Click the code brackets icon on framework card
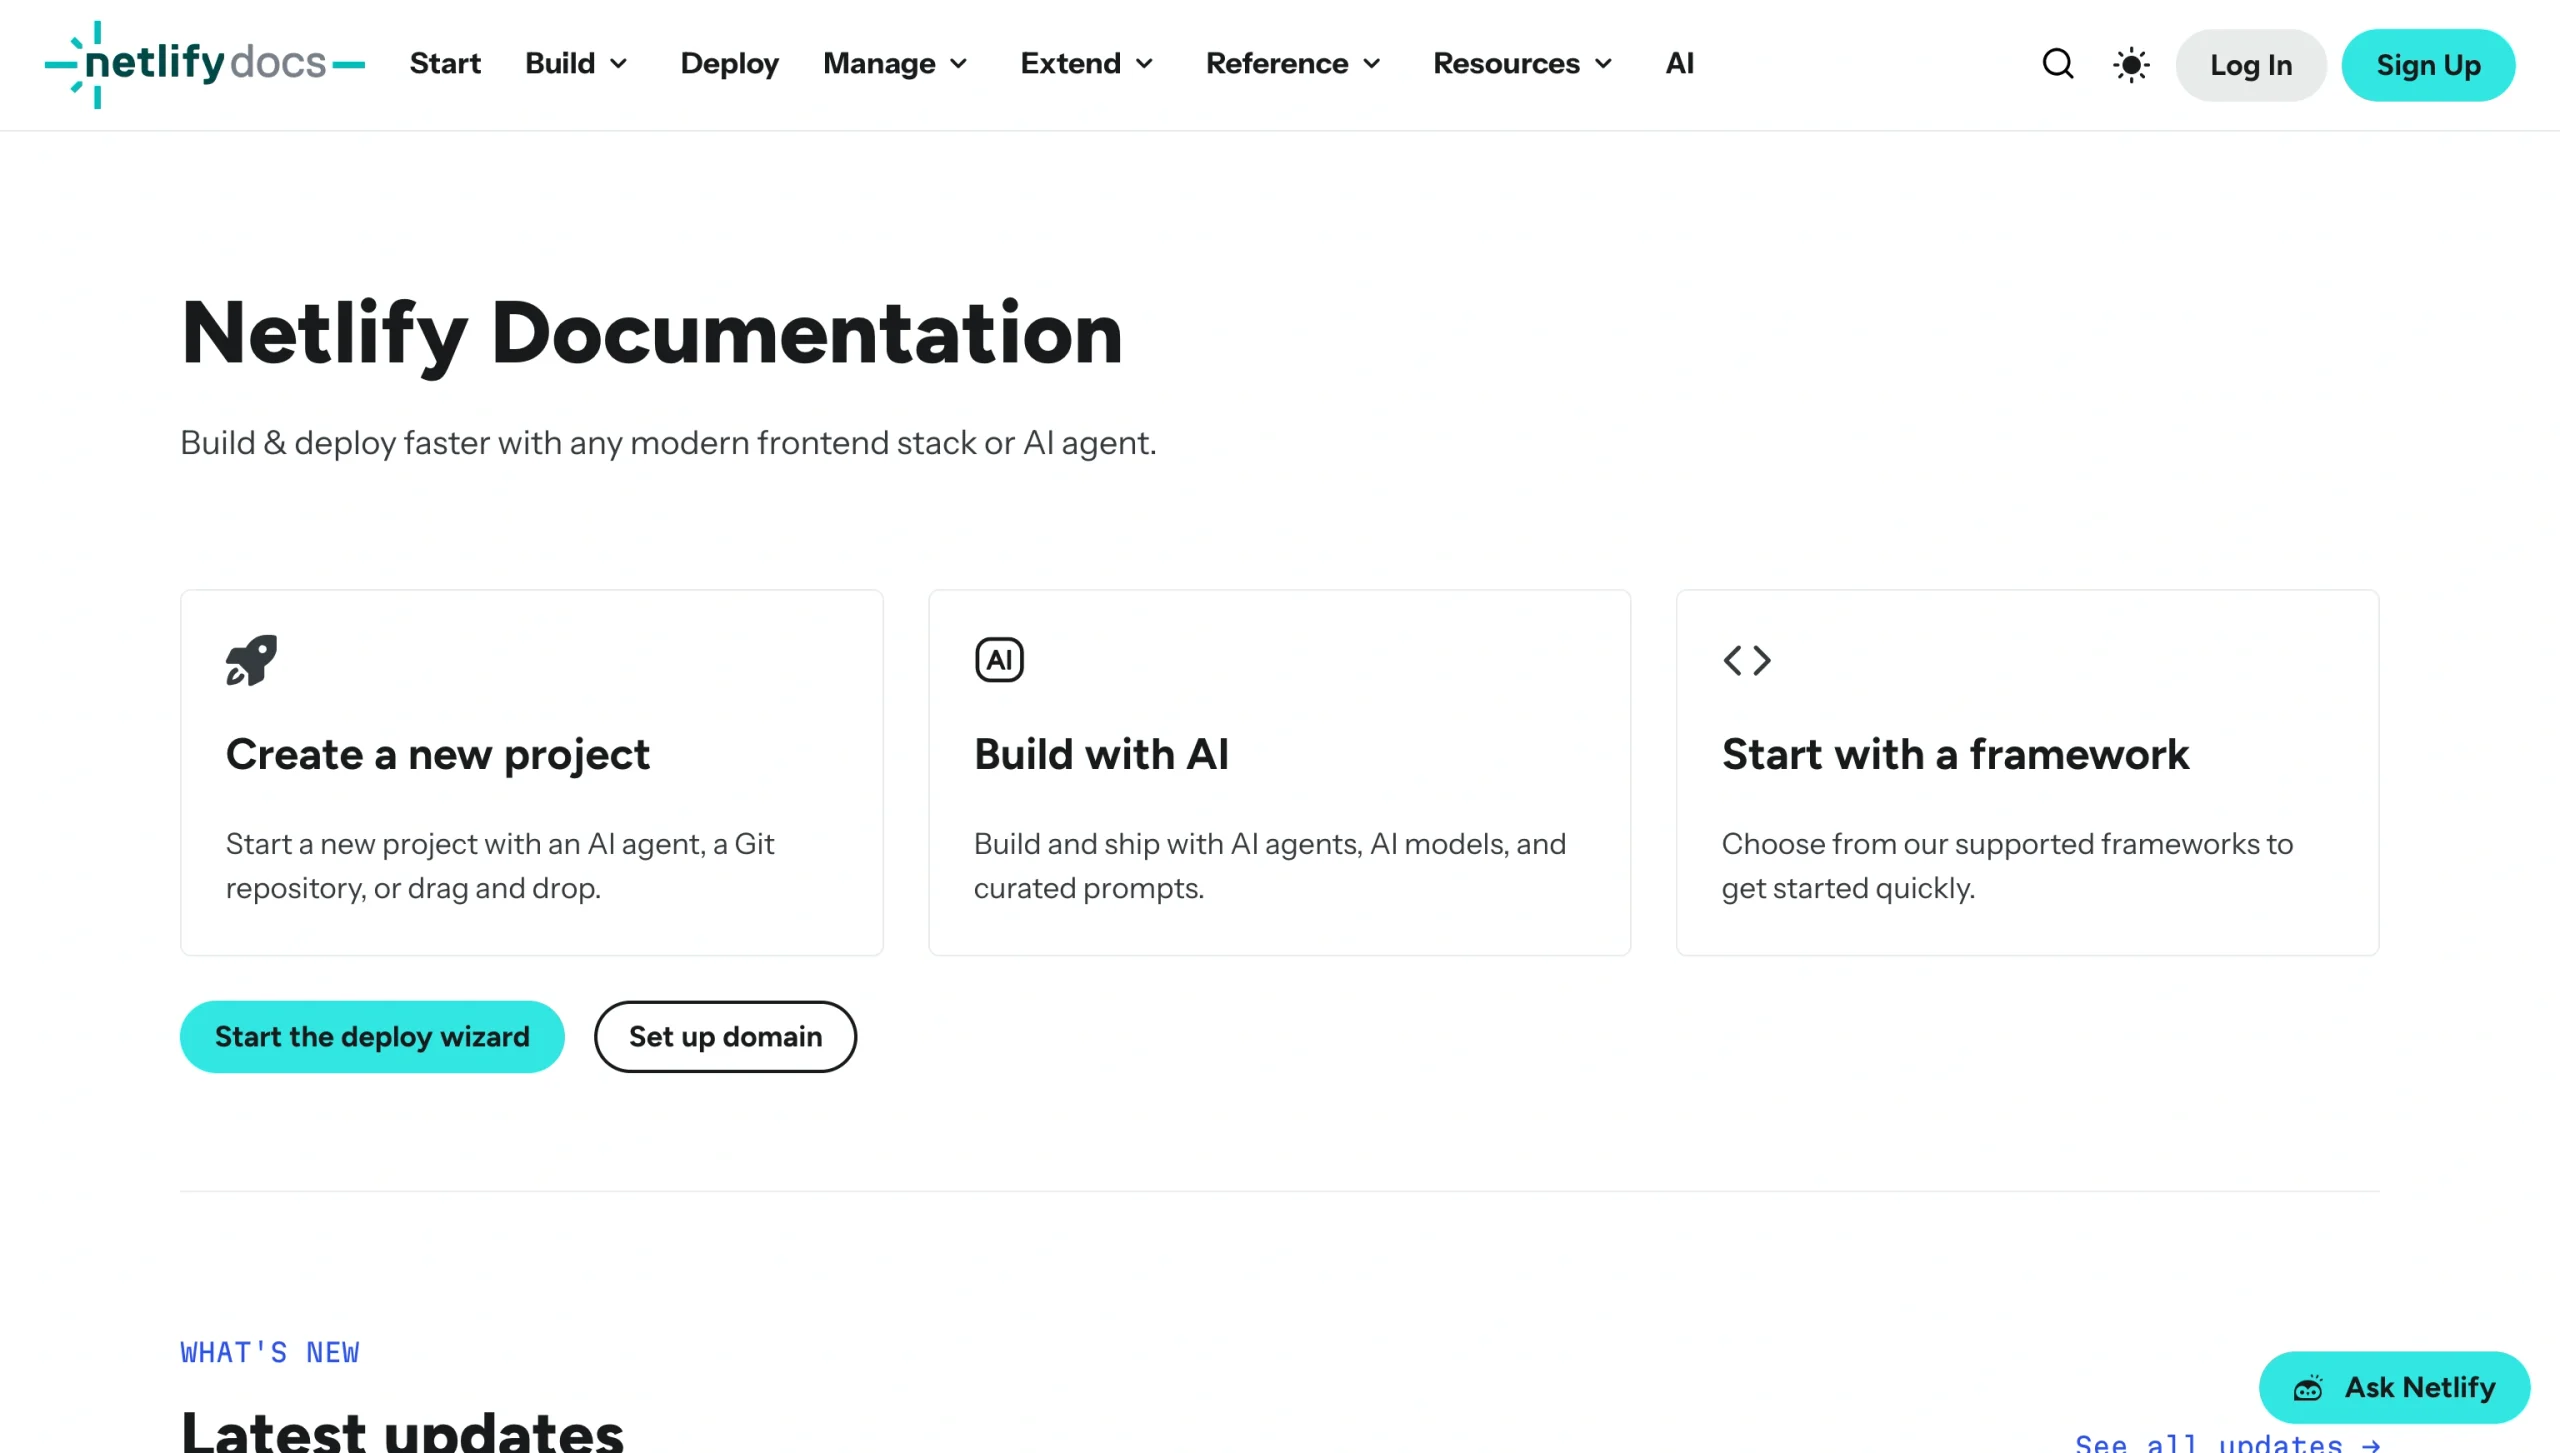Viewport: 2560px width, 1453px height. tap(1747, 660)
